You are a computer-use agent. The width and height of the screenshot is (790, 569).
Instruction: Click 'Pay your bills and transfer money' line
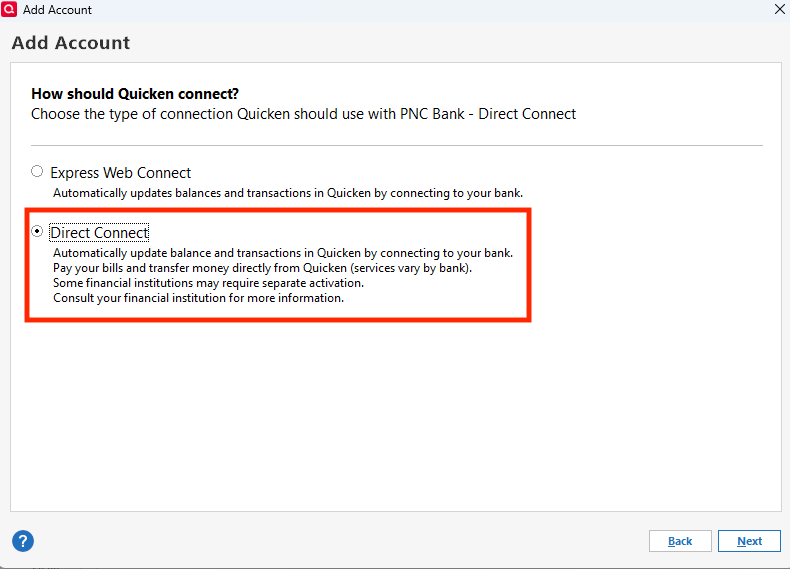(262, 268)
